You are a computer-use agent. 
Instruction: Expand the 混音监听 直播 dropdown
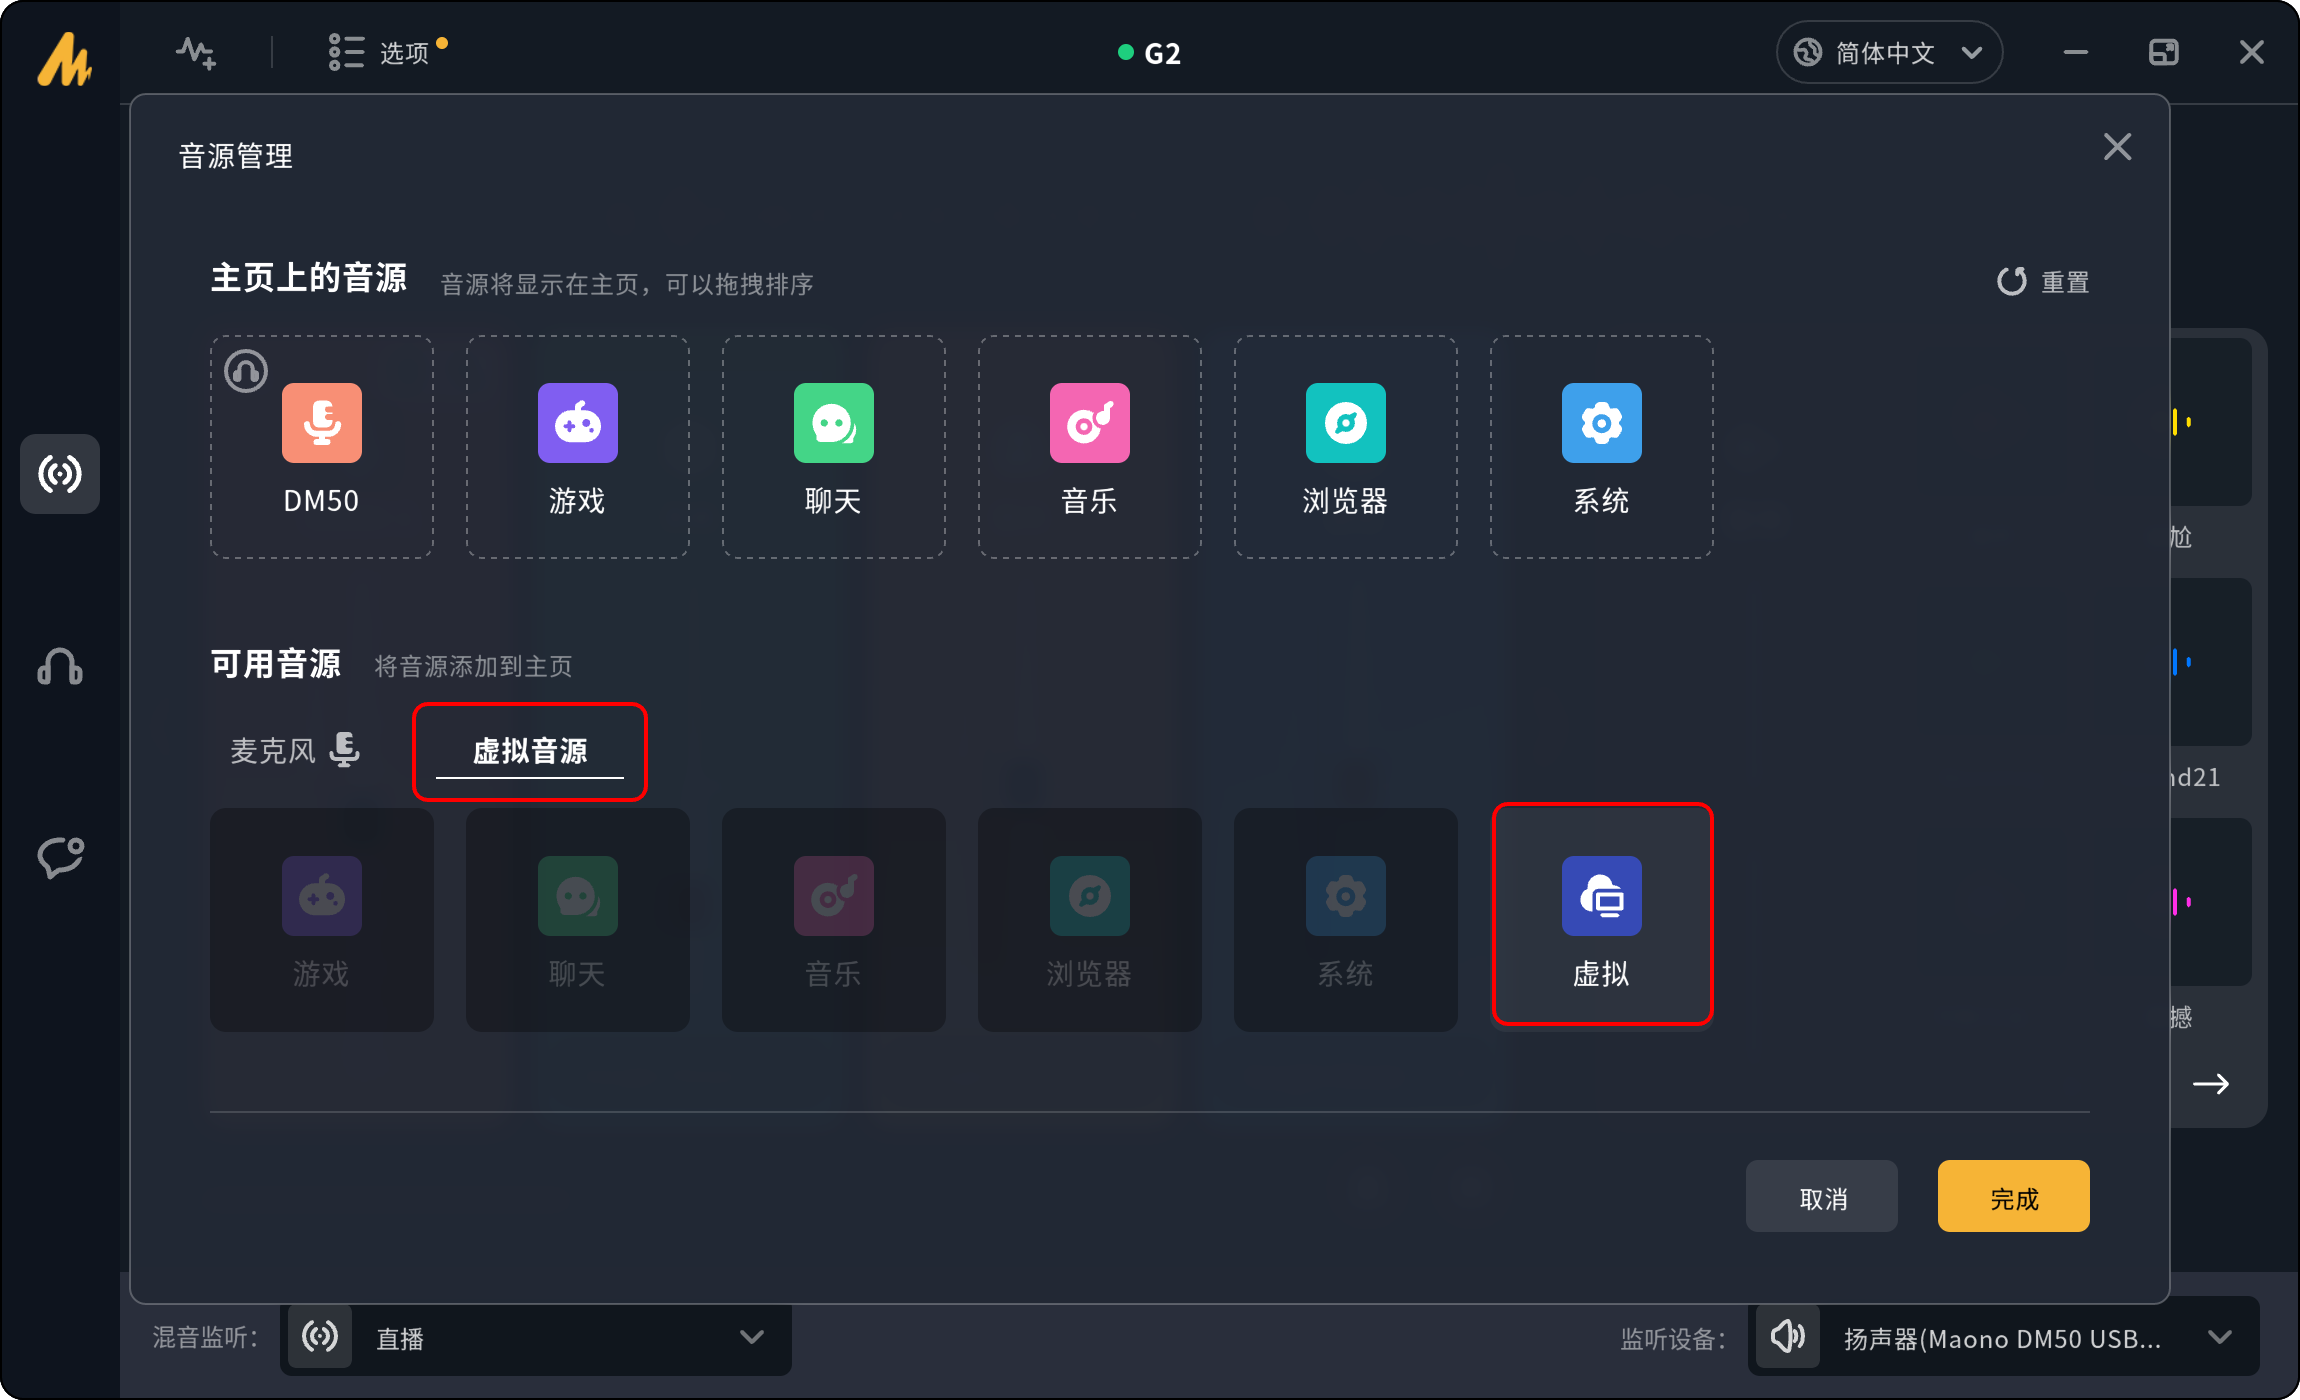[x=538, y=1338]
